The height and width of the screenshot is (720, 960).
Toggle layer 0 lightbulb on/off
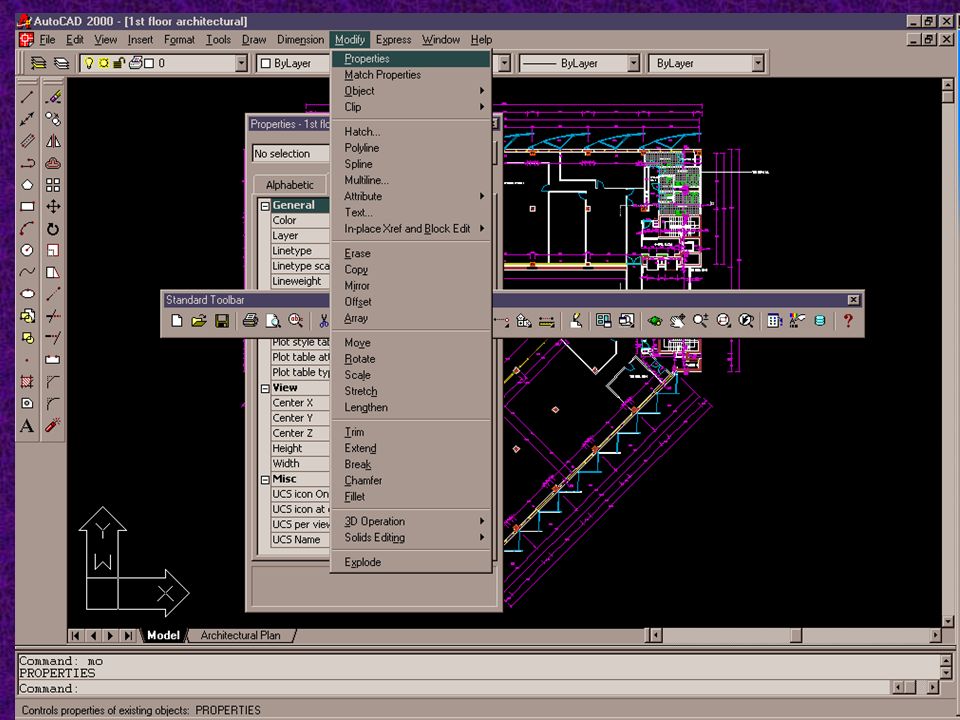tap(89, 62)
